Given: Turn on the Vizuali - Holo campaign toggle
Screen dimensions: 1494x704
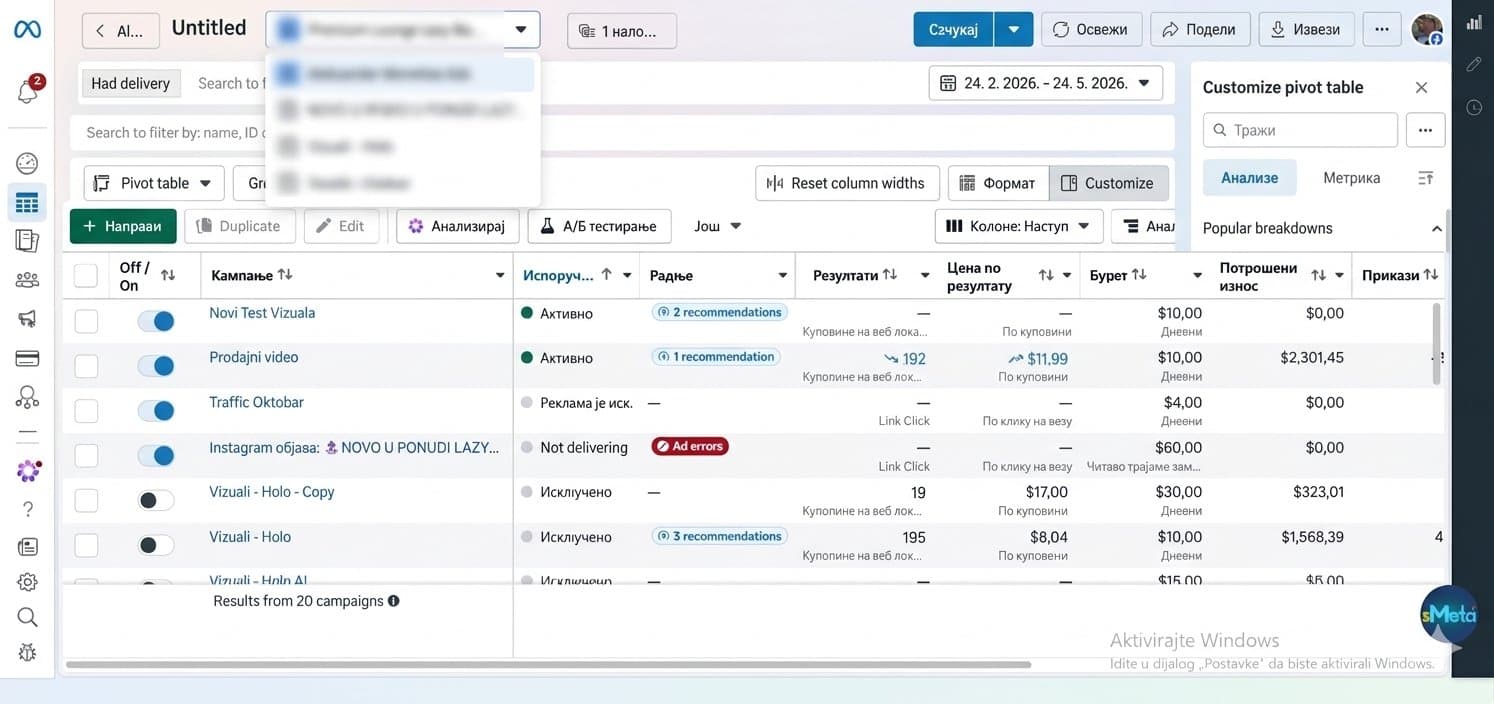Looking at the screenshot, I should tap(156, 545).
